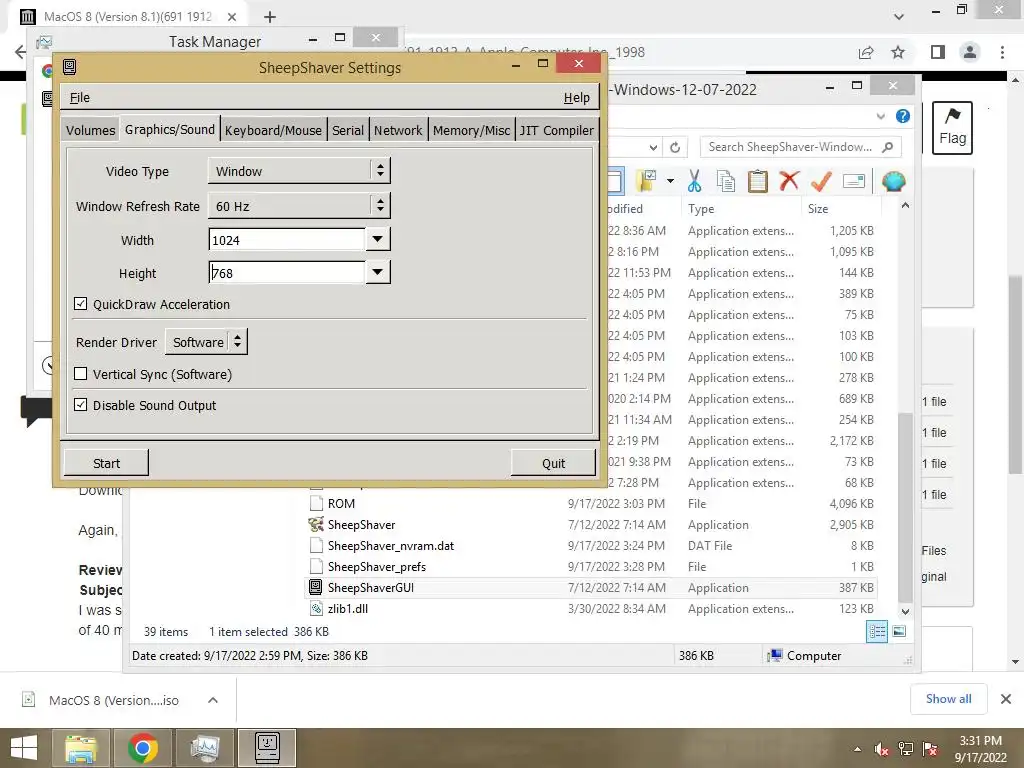
Task: Click the Search SheepShaver-Windows field
Action: (800, 147)
